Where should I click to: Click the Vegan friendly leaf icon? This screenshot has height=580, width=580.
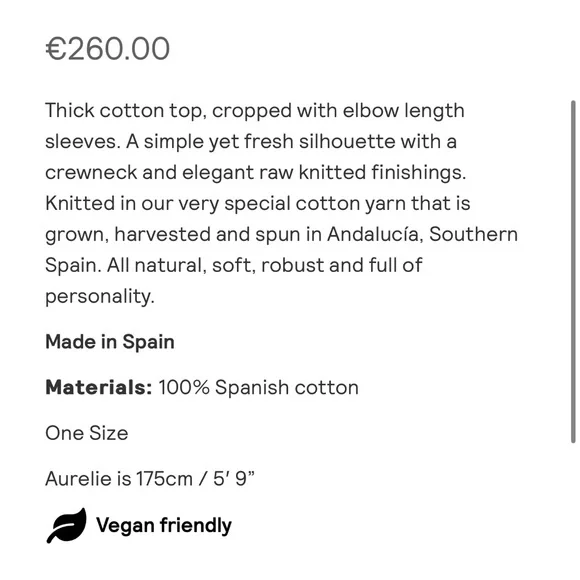coord(67,526)
